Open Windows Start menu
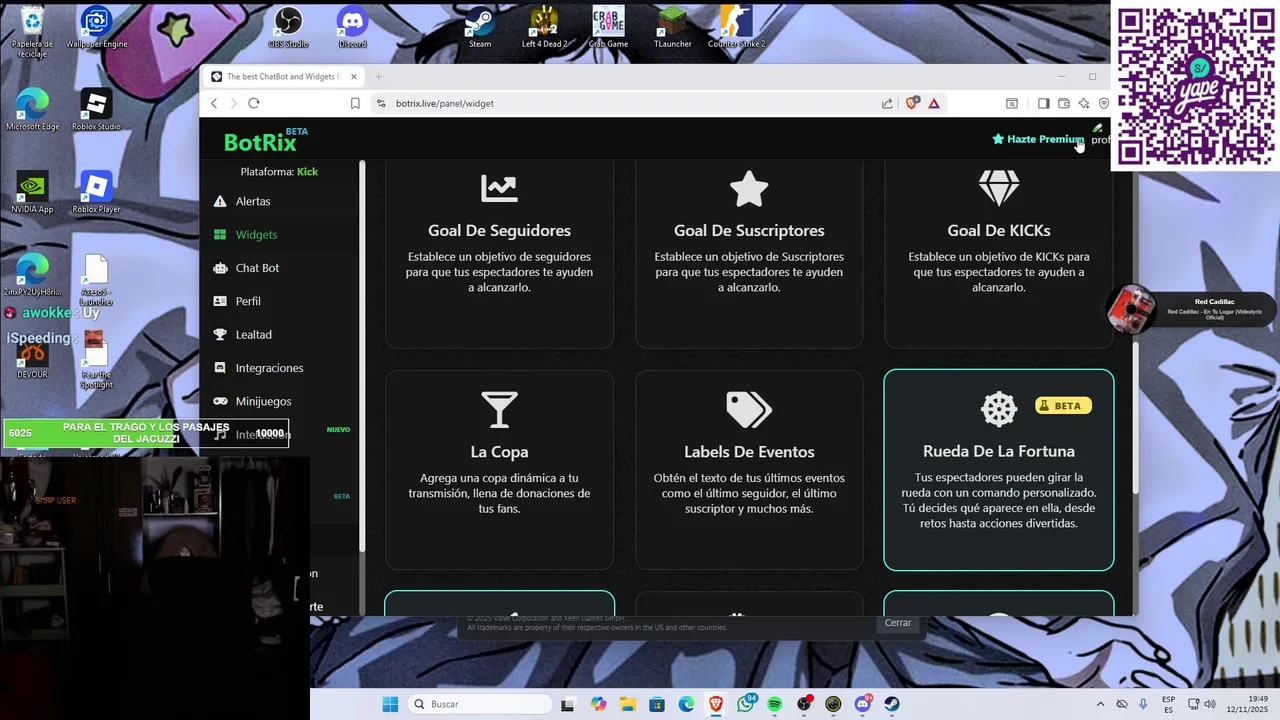 (x=390, y=704)
